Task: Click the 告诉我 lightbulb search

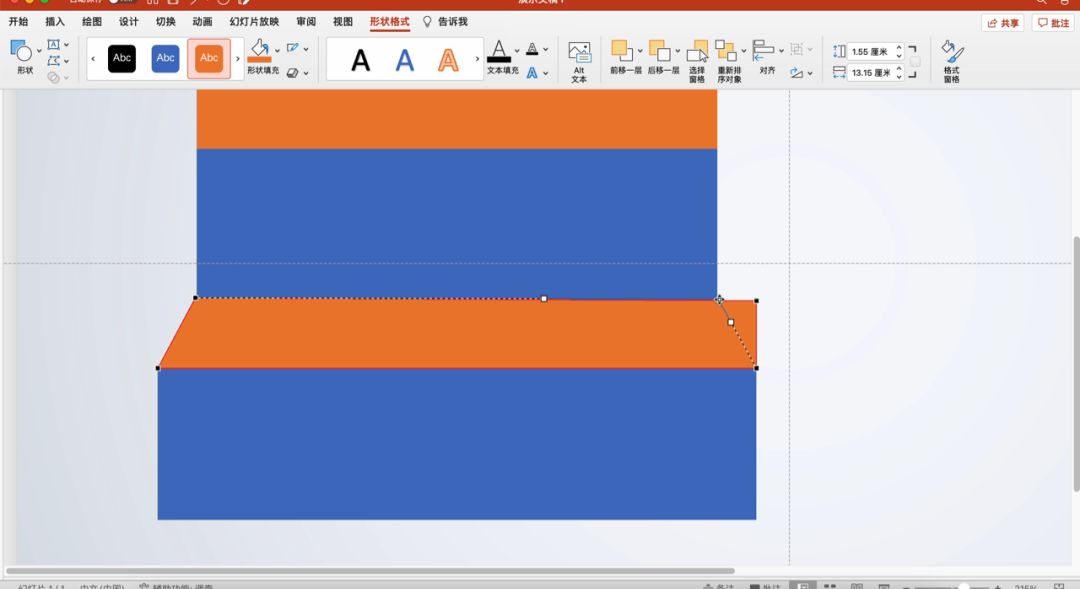Action: pos(445,21)
